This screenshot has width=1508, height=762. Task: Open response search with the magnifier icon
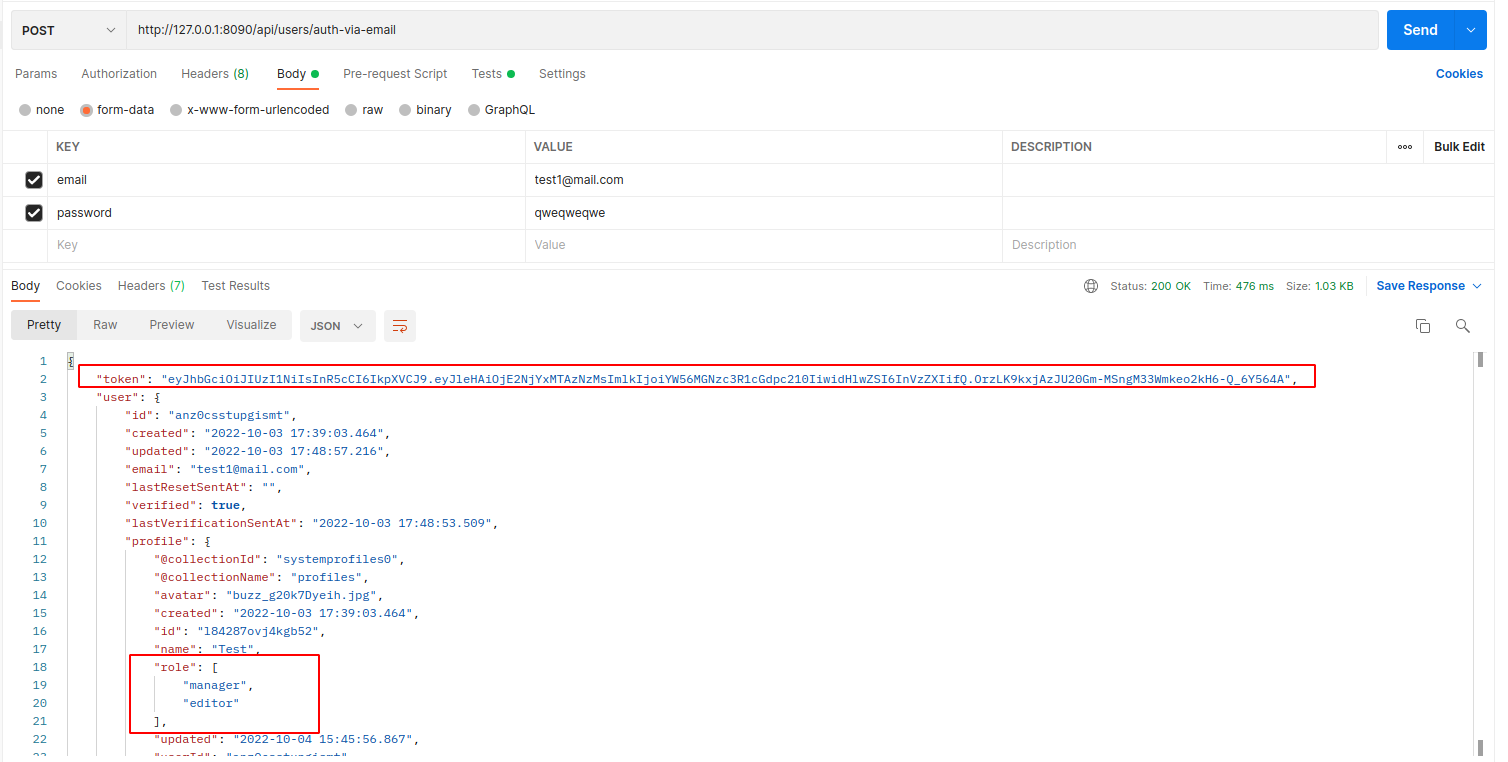pyautogui.click(x=1462, y=325)
